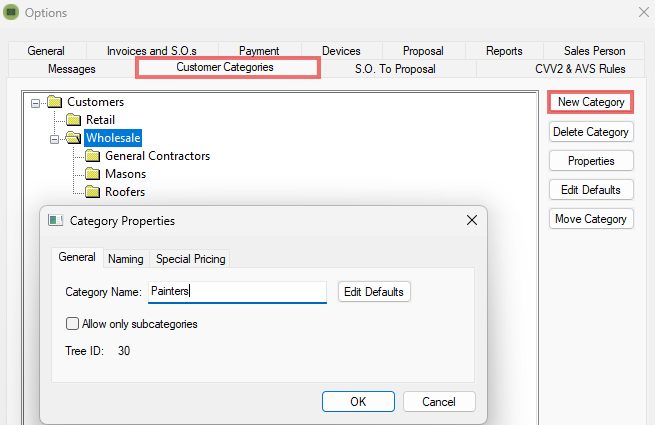The image size is (655, 425).
Task: Click the Wholesale open folder icon
Action: click(x=73, y=138)
